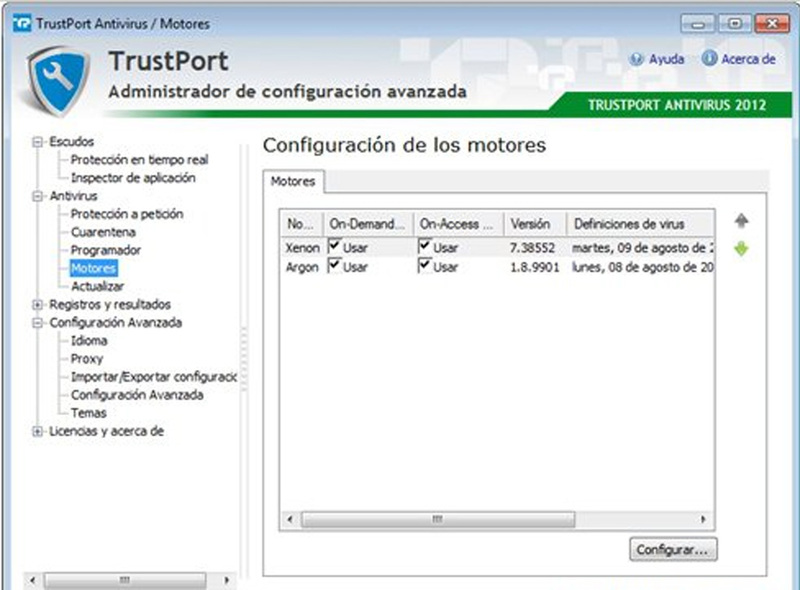This screenshot has width=800, height=590.
Task: Click version value 7.38552
Action: [x=532, y=248]
